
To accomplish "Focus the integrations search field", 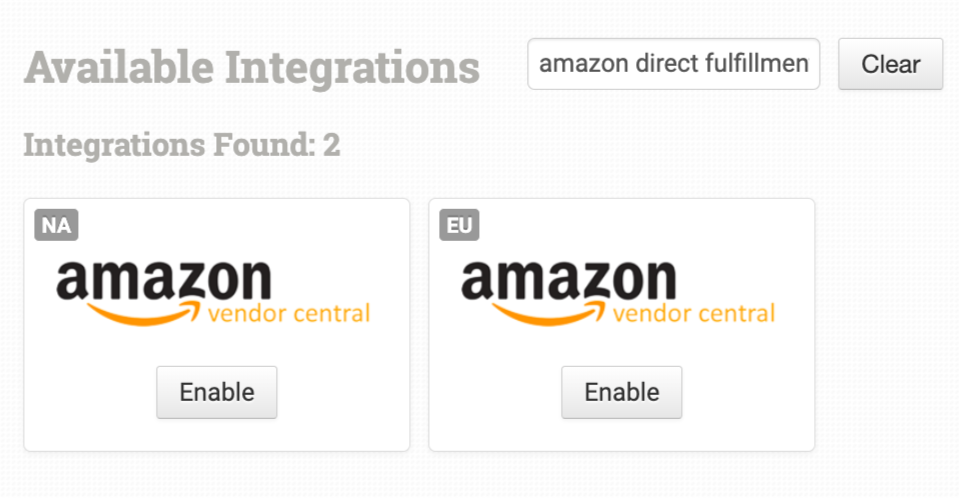I will coord(673,64).
